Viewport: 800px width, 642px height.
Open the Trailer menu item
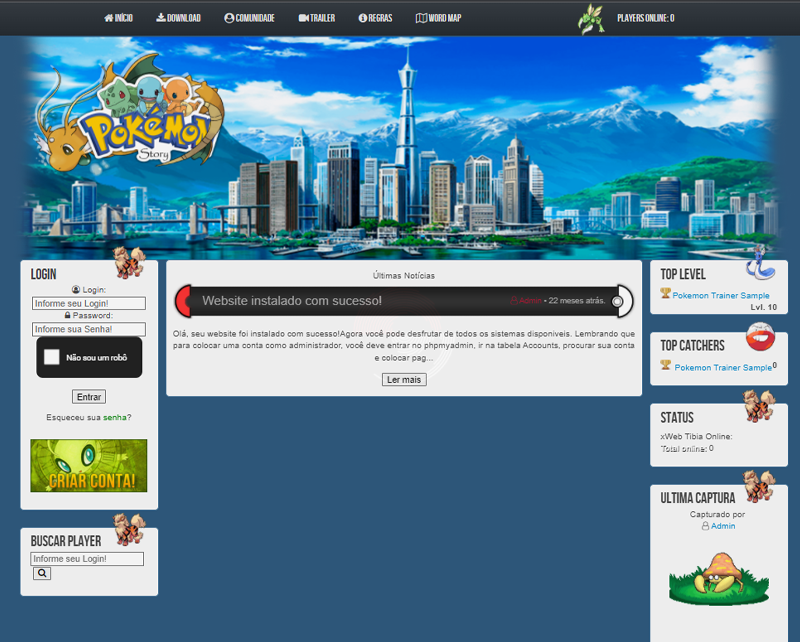317,18
